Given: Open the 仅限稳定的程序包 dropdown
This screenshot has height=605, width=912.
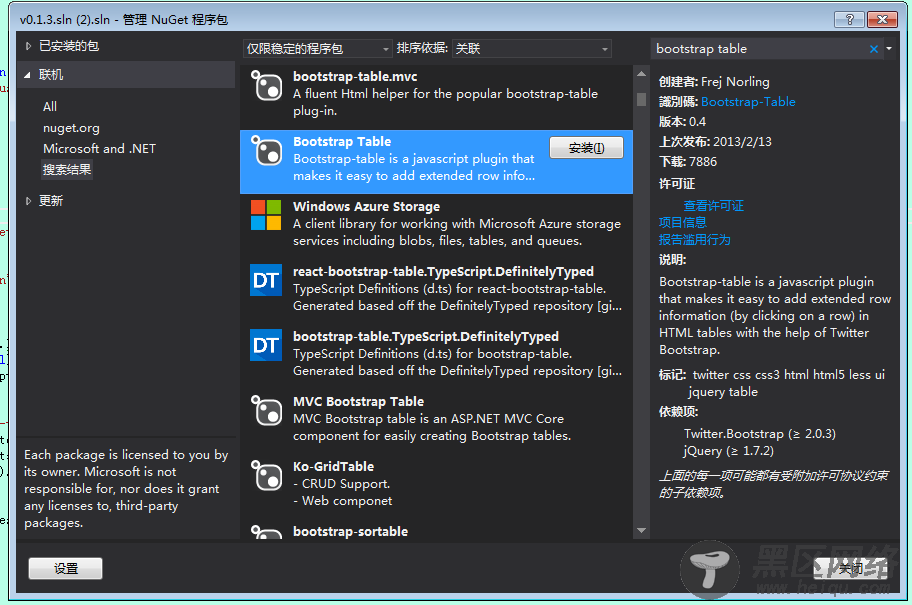Looking at the screenshot, I should [x=317, y=49].
